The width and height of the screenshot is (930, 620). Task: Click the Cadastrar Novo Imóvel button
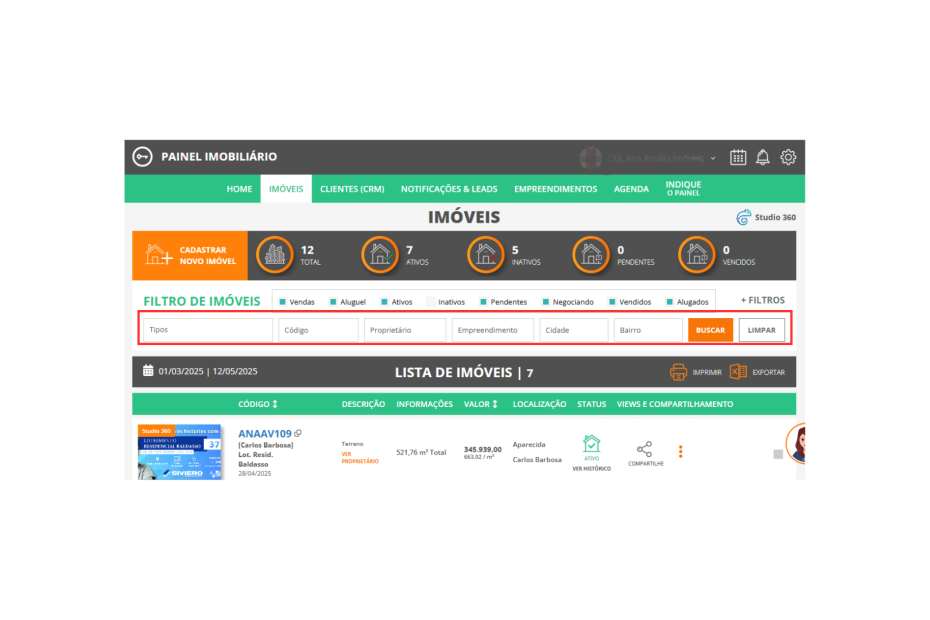189,256
